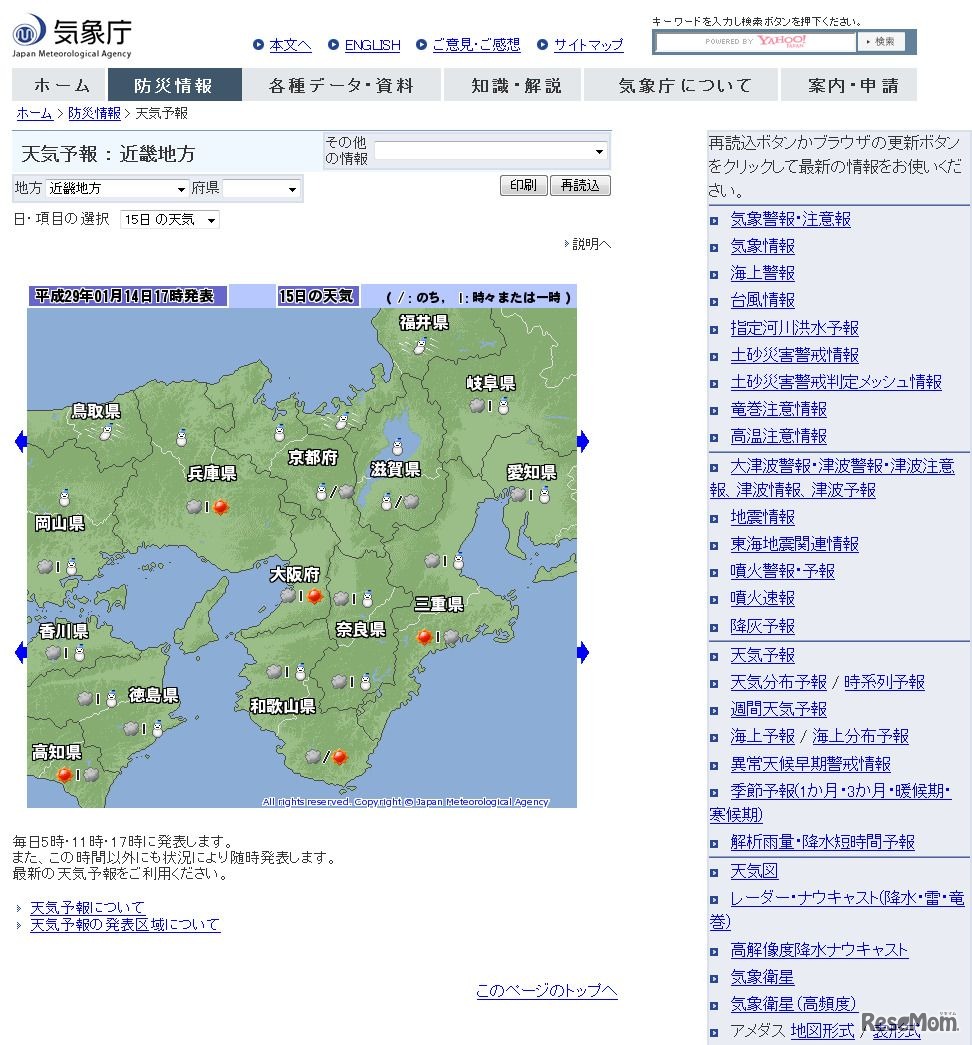Click the sun icon under 大阪府
972x1045 pixels.
tap(315, 595)
